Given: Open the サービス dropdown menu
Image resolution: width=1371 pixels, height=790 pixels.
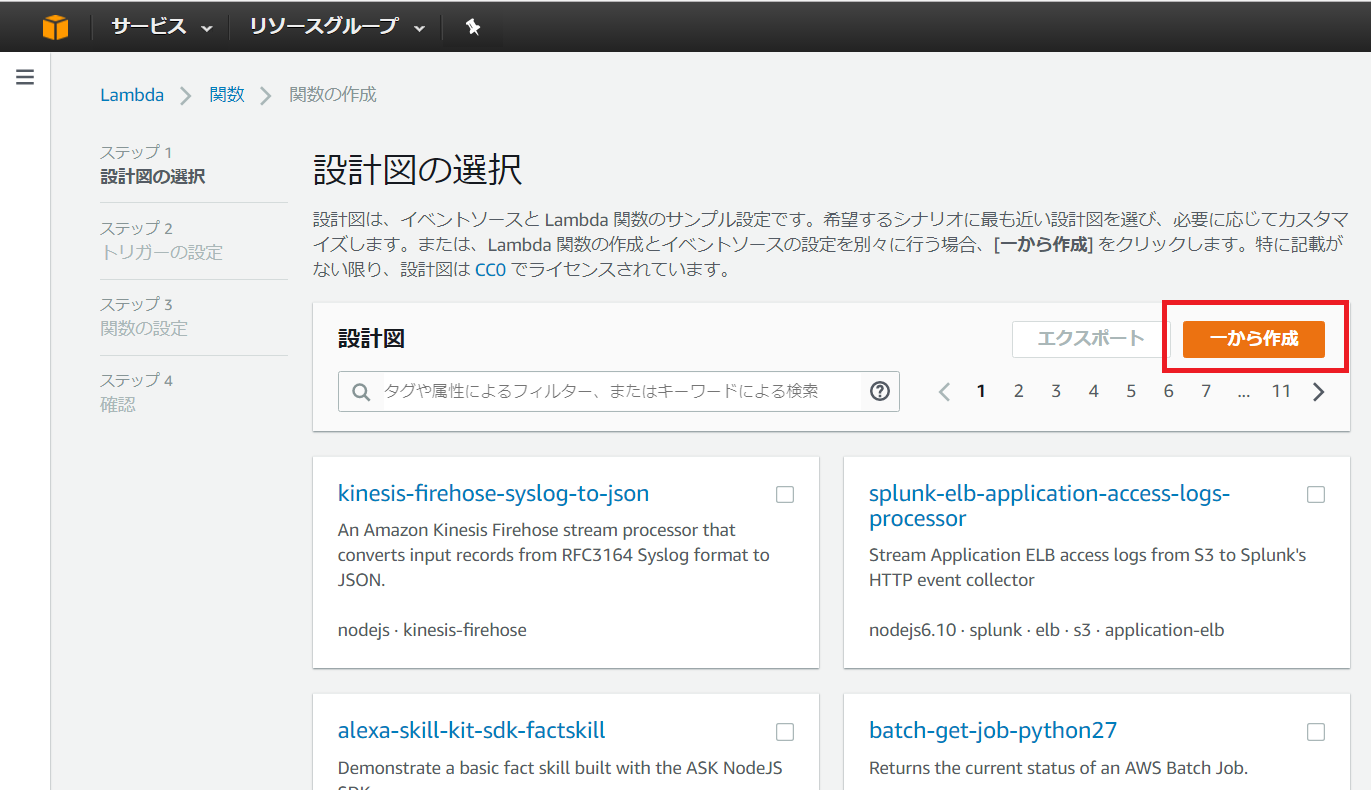Looking at the screenshot, I should [x=162, y=27].
